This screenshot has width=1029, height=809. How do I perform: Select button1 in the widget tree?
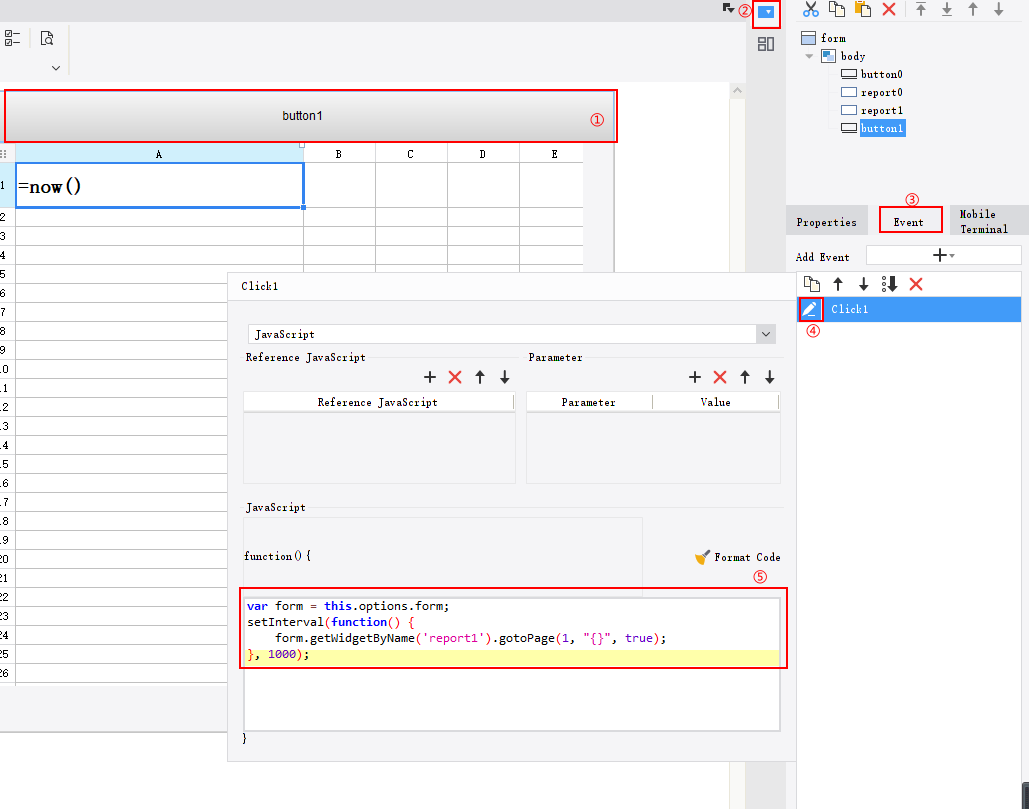point(881,128)
